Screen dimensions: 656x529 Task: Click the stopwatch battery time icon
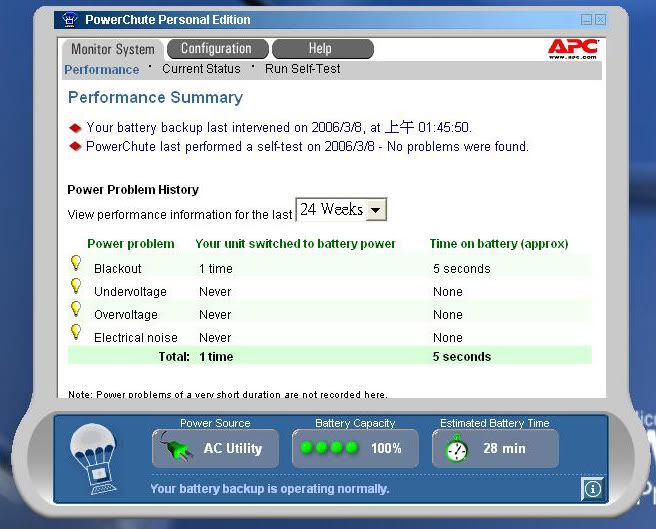456,448
